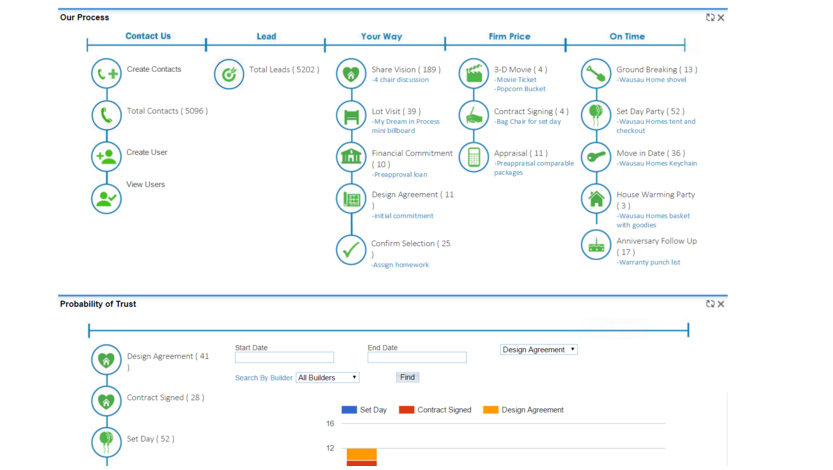Click the Contract Signing hand icon
Image resolution: width=833 pixels, height=470 pixels.
[x=474, y=115]
